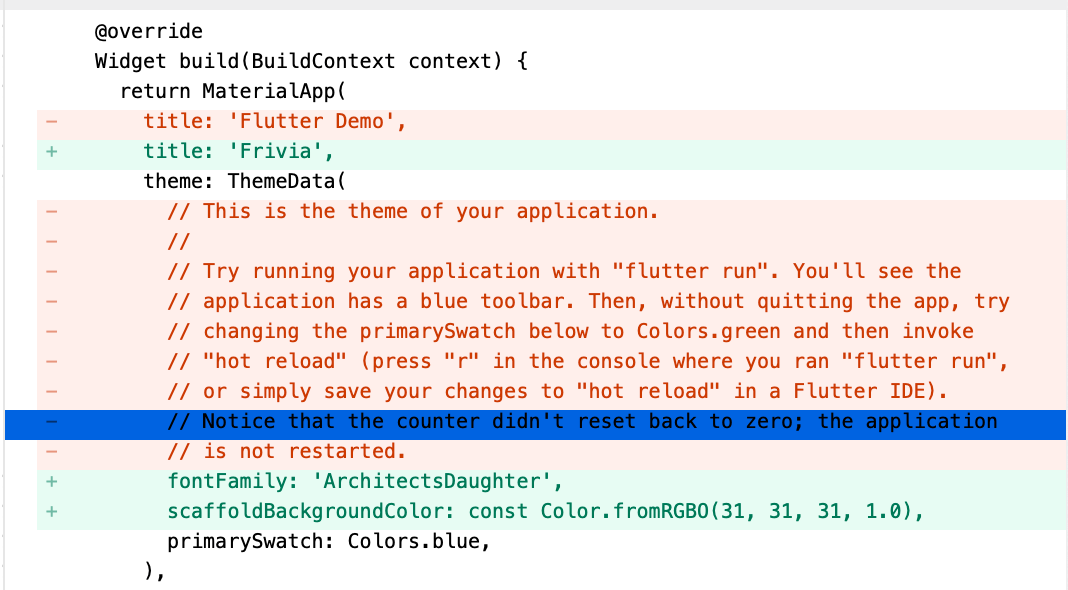Click the removed line title: 'Flutter Demo'
The width and height of the screenshot is (1068, 590).
pos(276,122)
